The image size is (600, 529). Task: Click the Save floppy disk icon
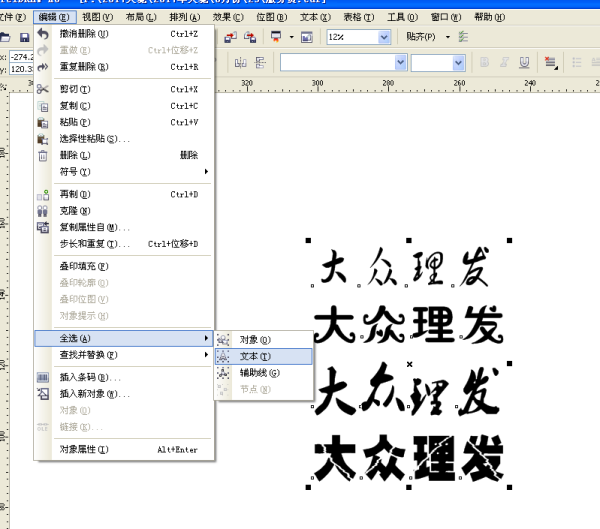[24, 37]
